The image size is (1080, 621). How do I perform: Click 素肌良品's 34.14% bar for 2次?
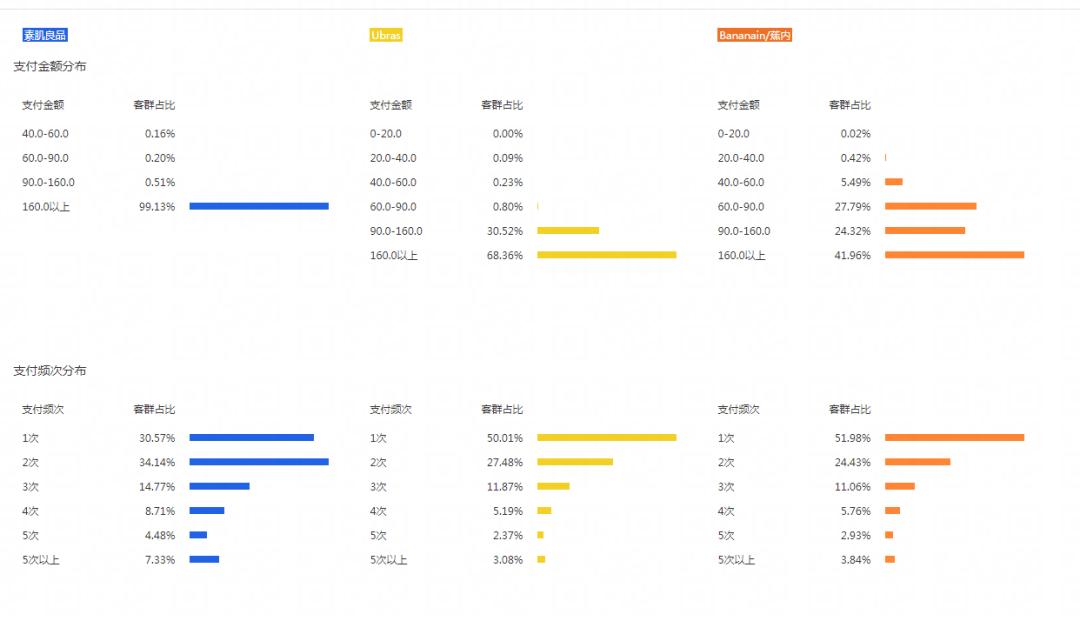(259, 462)
